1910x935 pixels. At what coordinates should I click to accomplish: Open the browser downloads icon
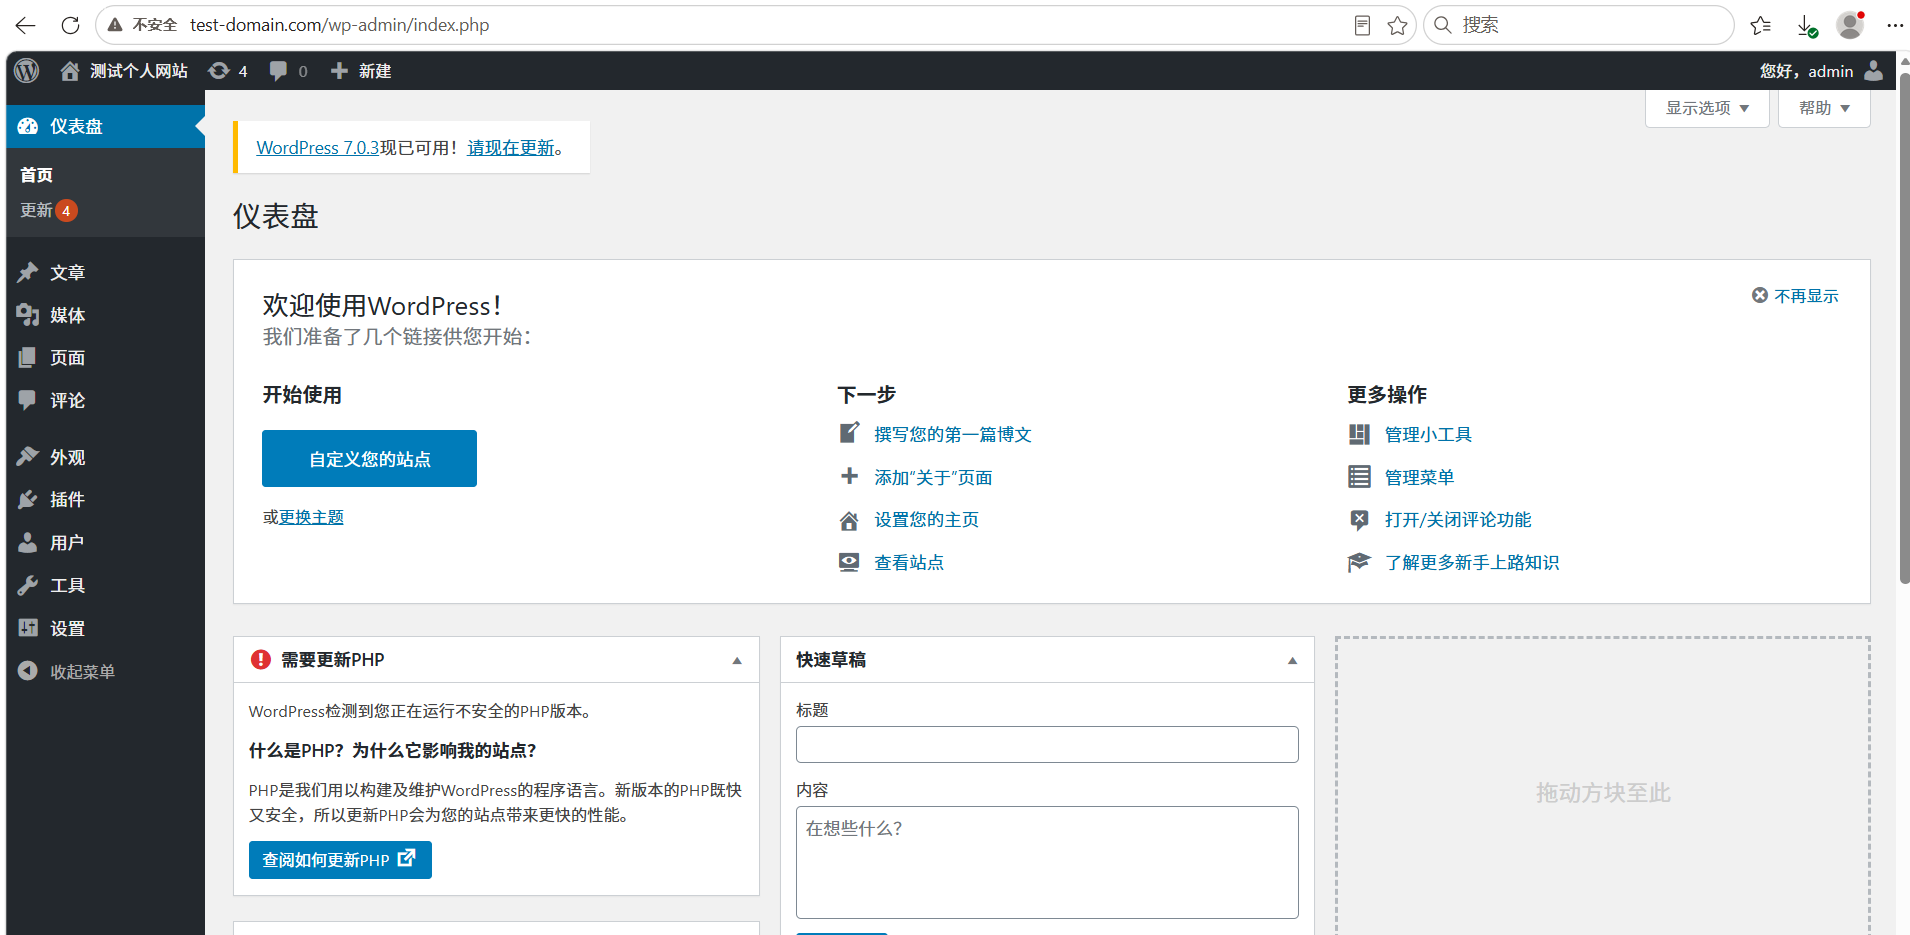click(x=1806, y=26)
